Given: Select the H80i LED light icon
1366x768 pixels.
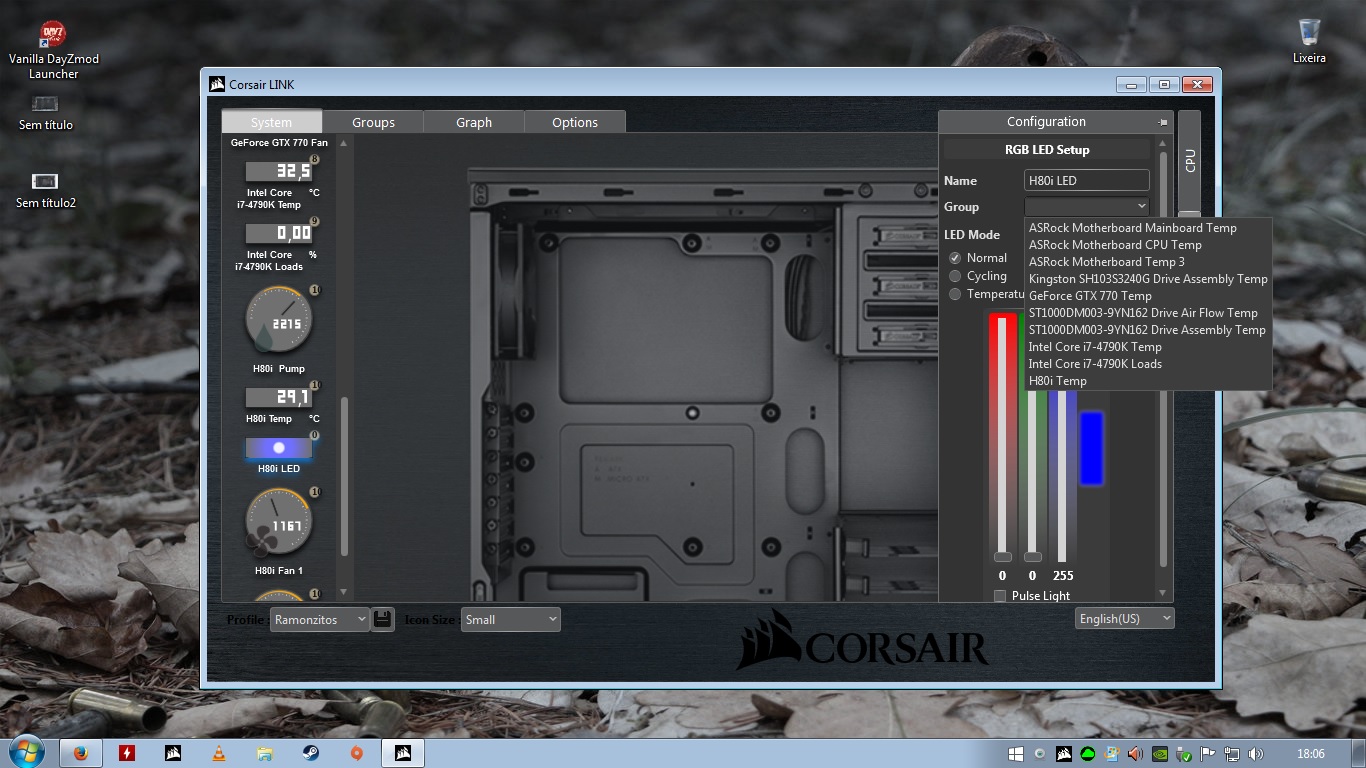Looking at the screenshot, I should click(279, 448).
